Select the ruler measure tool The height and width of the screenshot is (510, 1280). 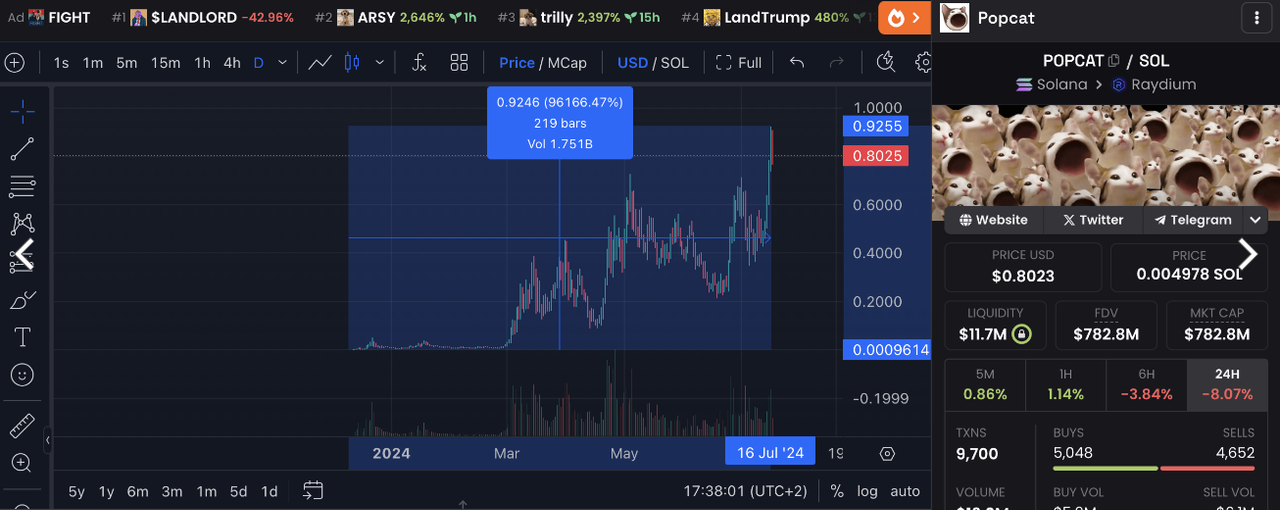click(22, 427)
